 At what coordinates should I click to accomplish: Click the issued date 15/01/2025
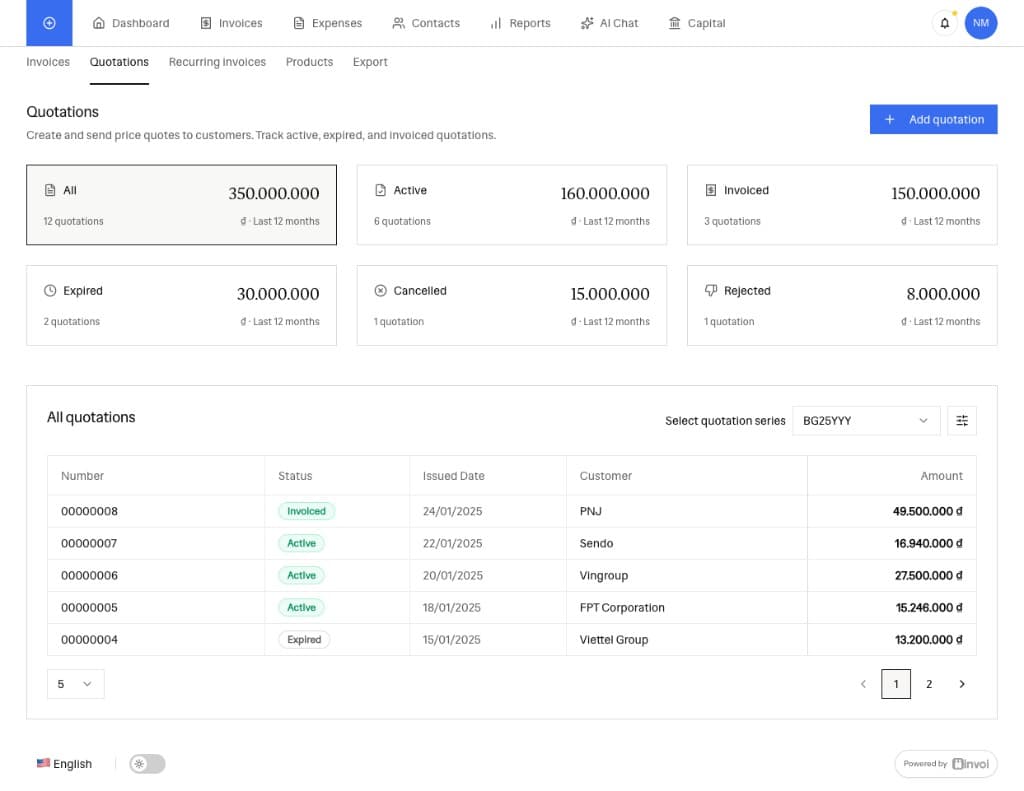(451, 639)
